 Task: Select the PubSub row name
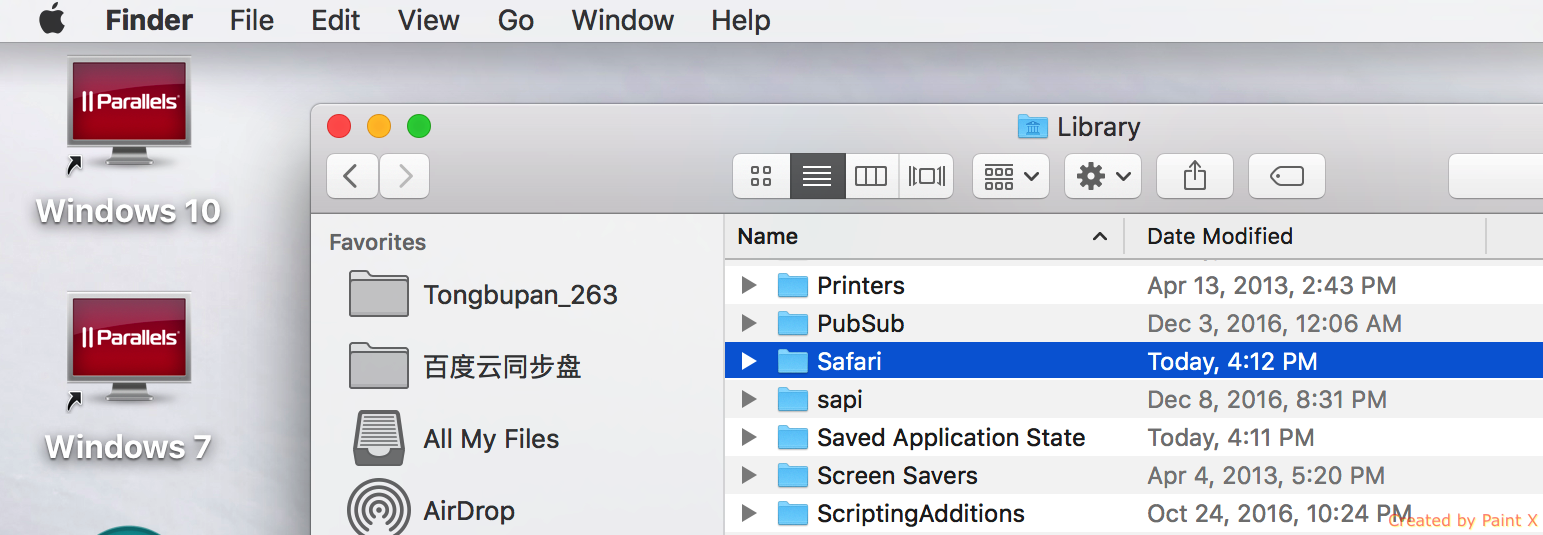pyautogui.click(x=861, y=324)
